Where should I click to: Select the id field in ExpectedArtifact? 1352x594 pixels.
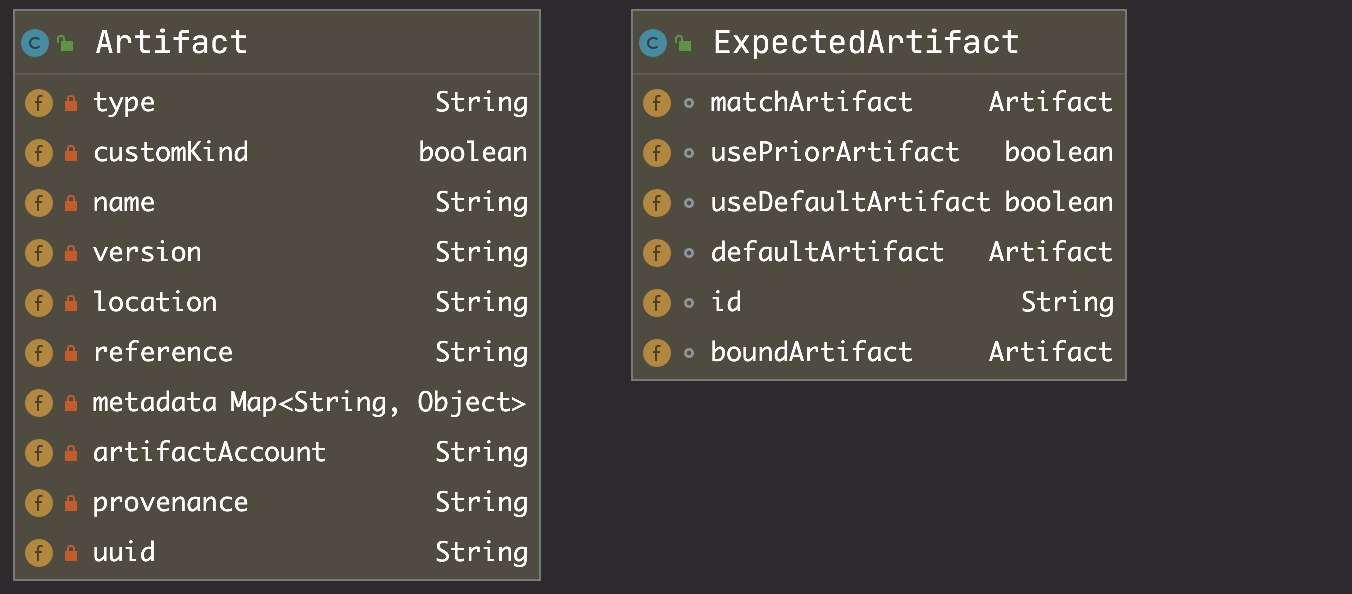tap(726, 303)
